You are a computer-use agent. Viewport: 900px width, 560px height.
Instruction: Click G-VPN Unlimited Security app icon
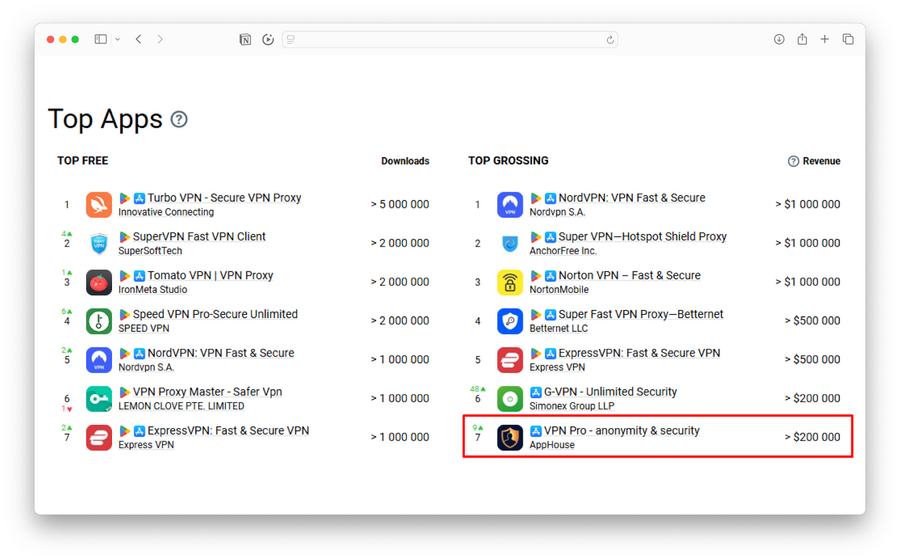[x=510, y=399]
